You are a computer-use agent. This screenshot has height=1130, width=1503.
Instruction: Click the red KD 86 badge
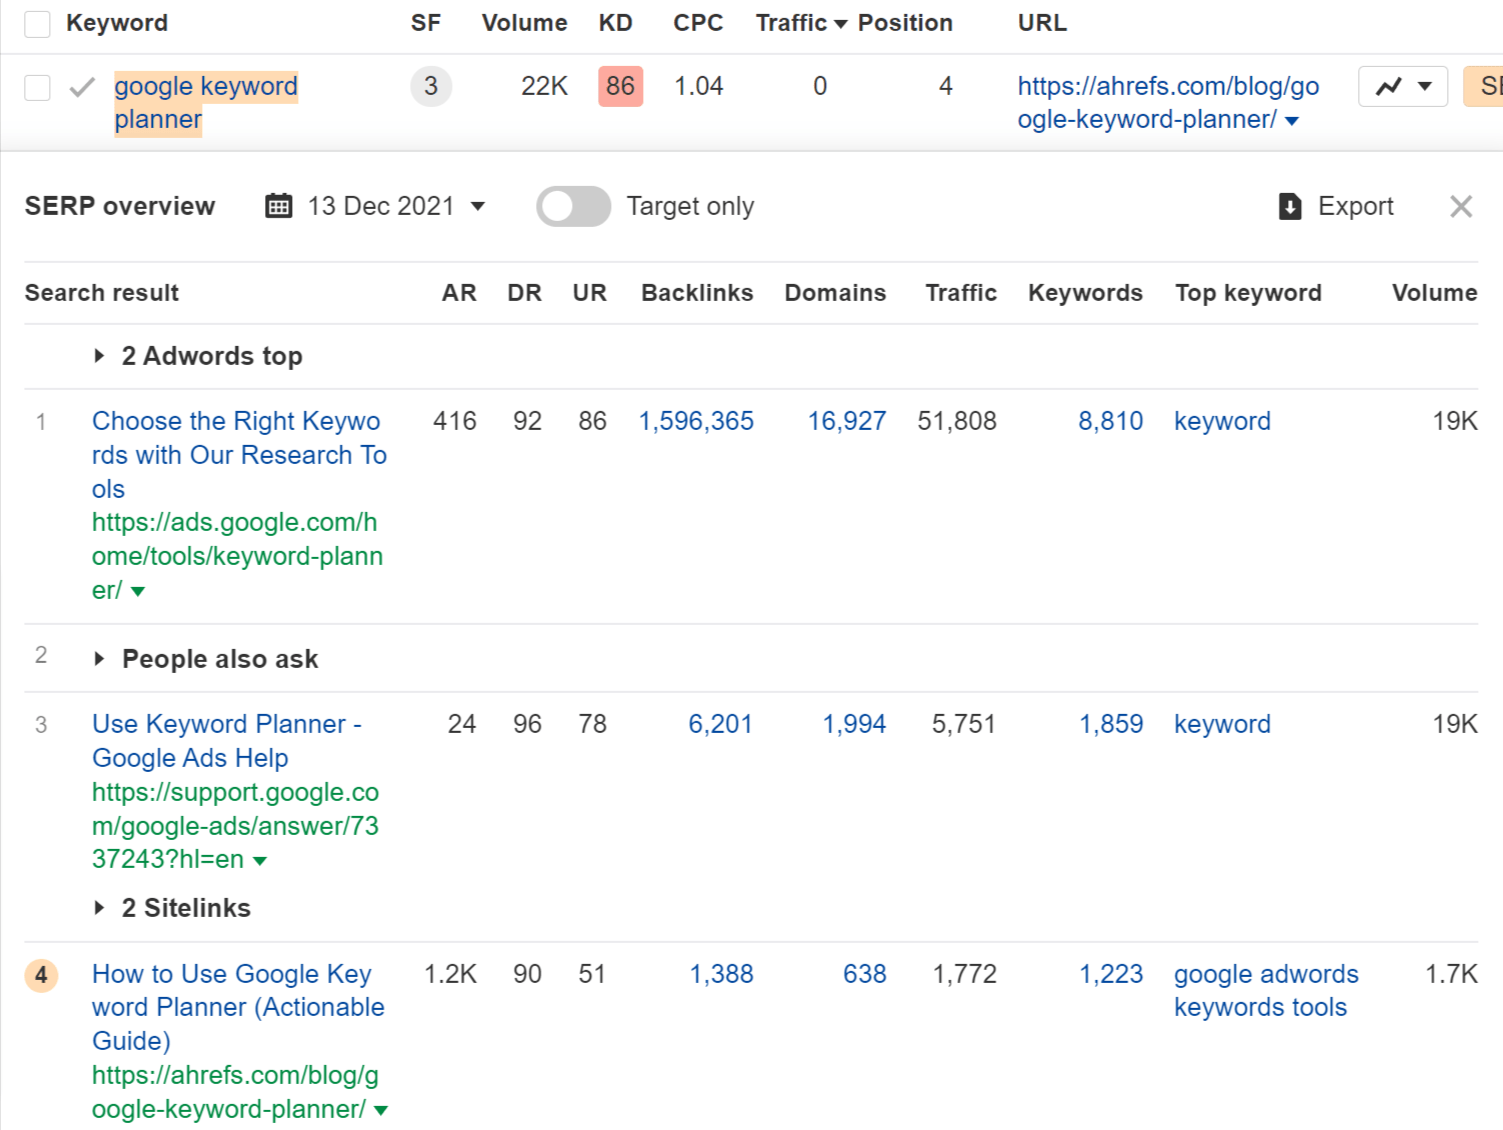[620, 86]
